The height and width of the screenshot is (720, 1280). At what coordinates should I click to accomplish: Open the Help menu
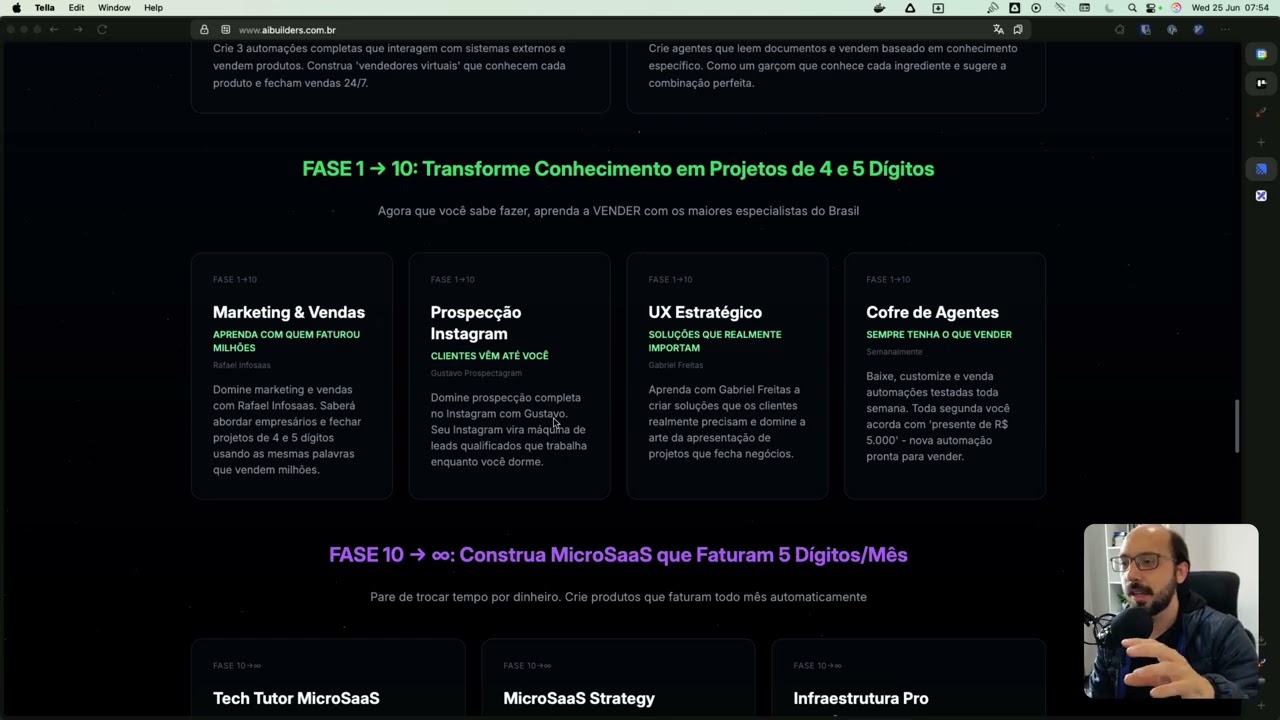click(153, 8)
